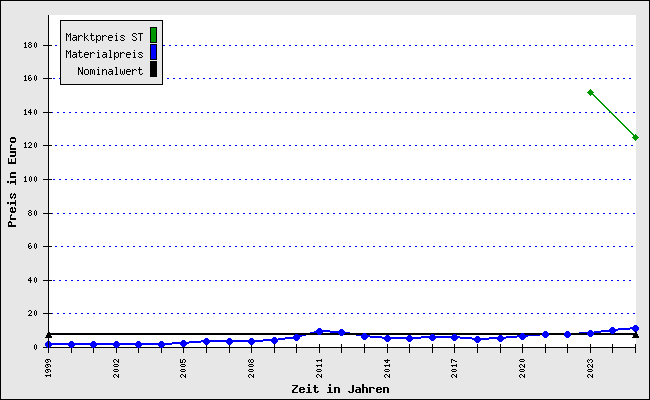650x400 pixels.
Task: Select the 'Nominalwert' legend label
Action: click(110, 71)
